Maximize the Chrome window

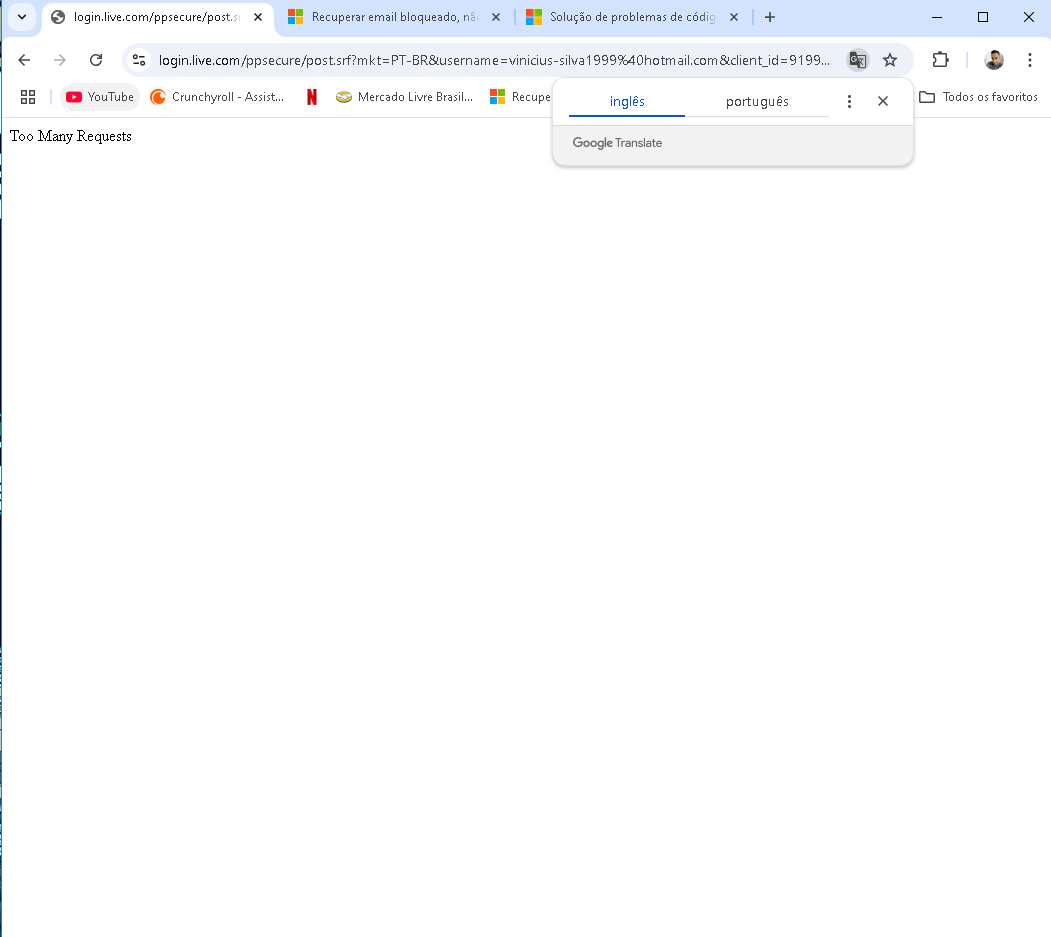[983, 17]
